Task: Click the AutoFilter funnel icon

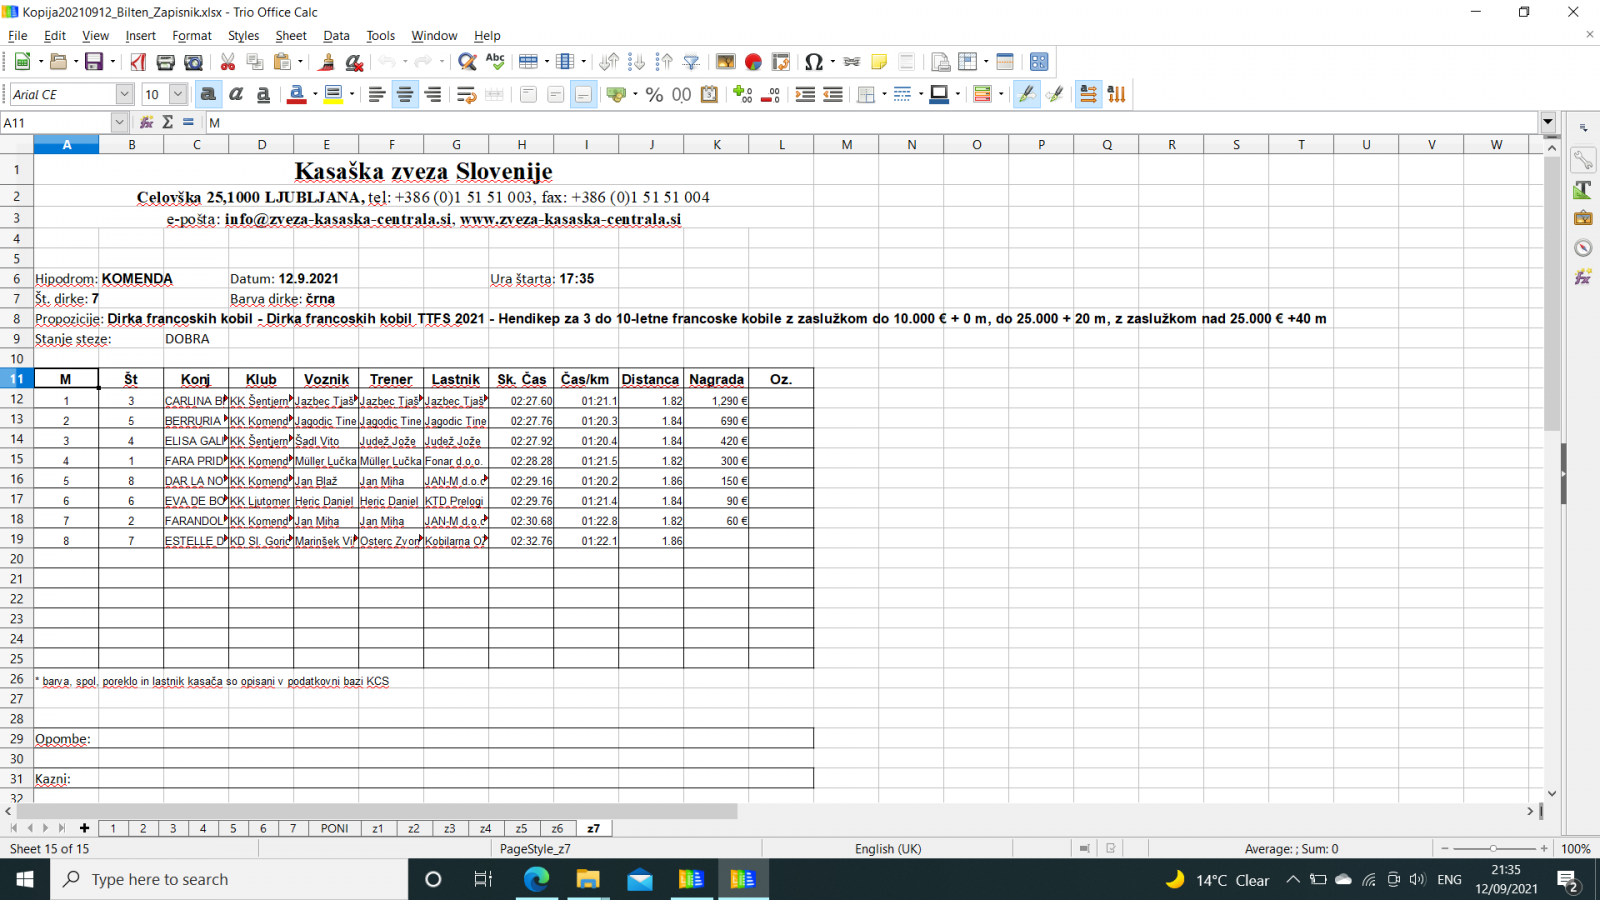Action: pyautogui.click(x=691, y=62)
